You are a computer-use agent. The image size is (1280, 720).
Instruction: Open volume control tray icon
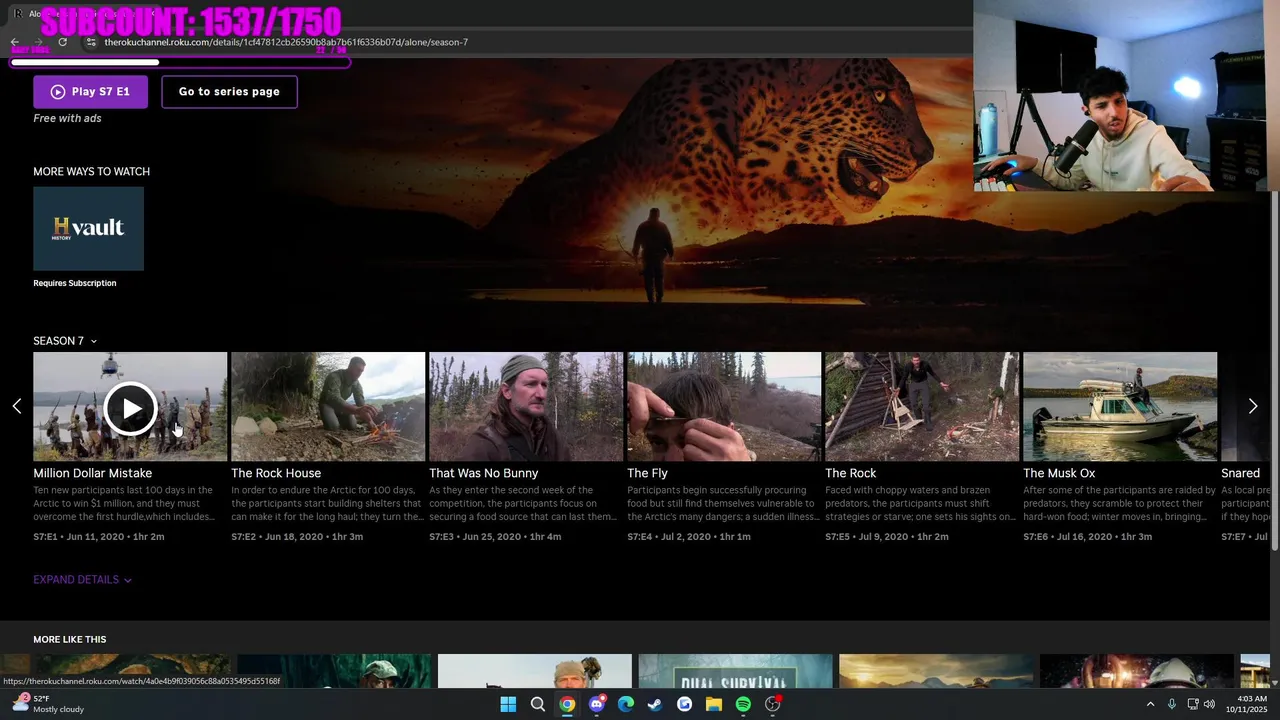(1210, 704)
